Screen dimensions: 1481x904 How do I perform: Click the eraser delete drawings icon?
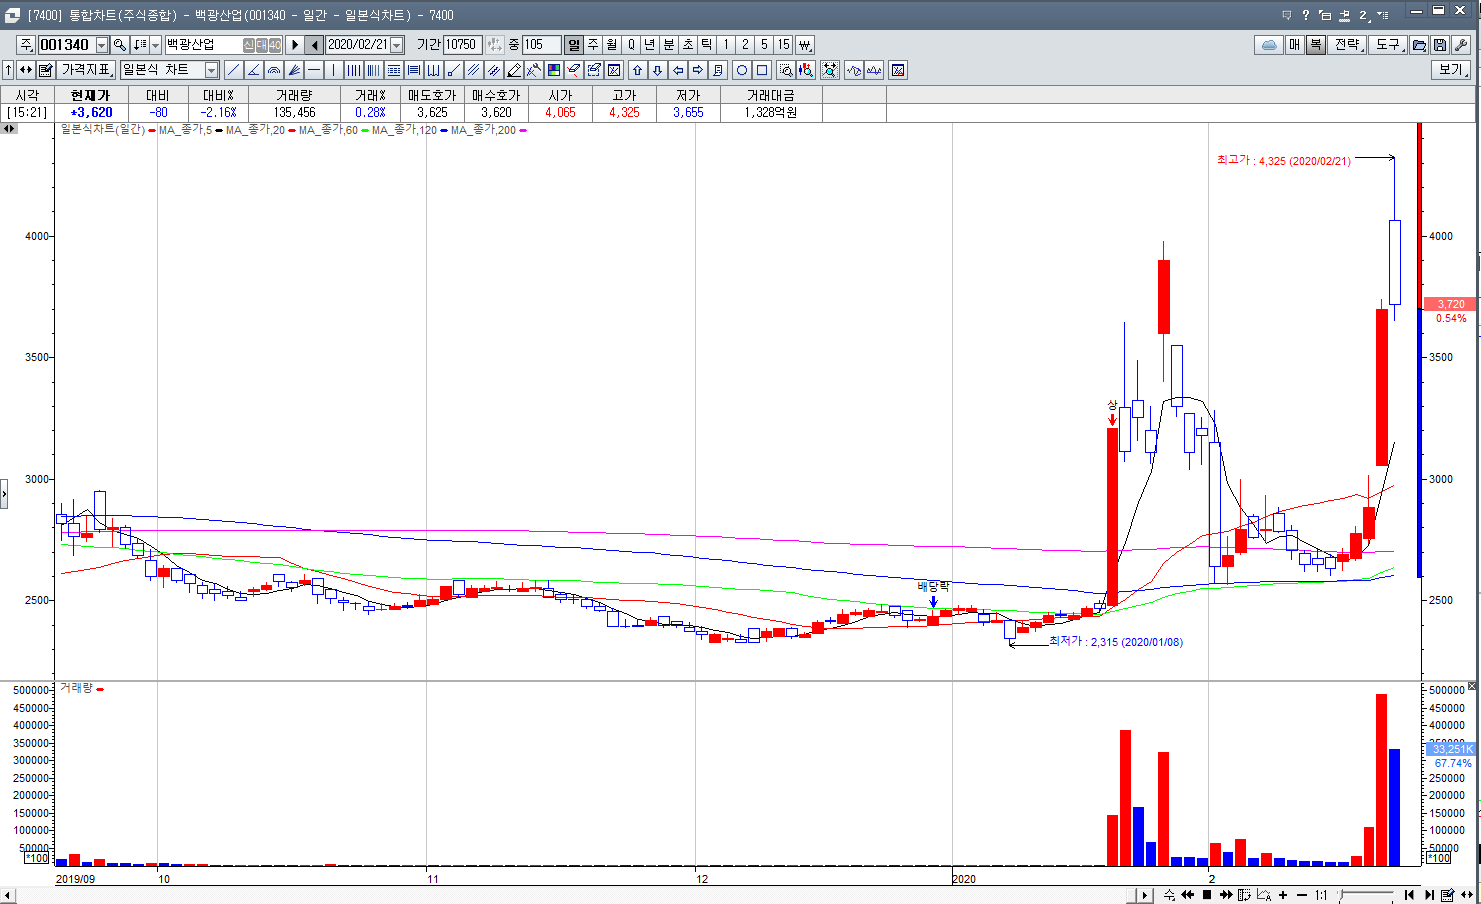point(574,70)
